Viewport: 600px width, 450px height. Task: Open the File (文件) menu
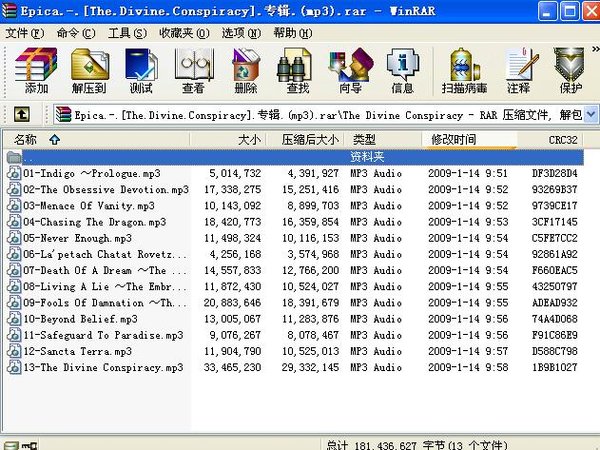[24, 33]
